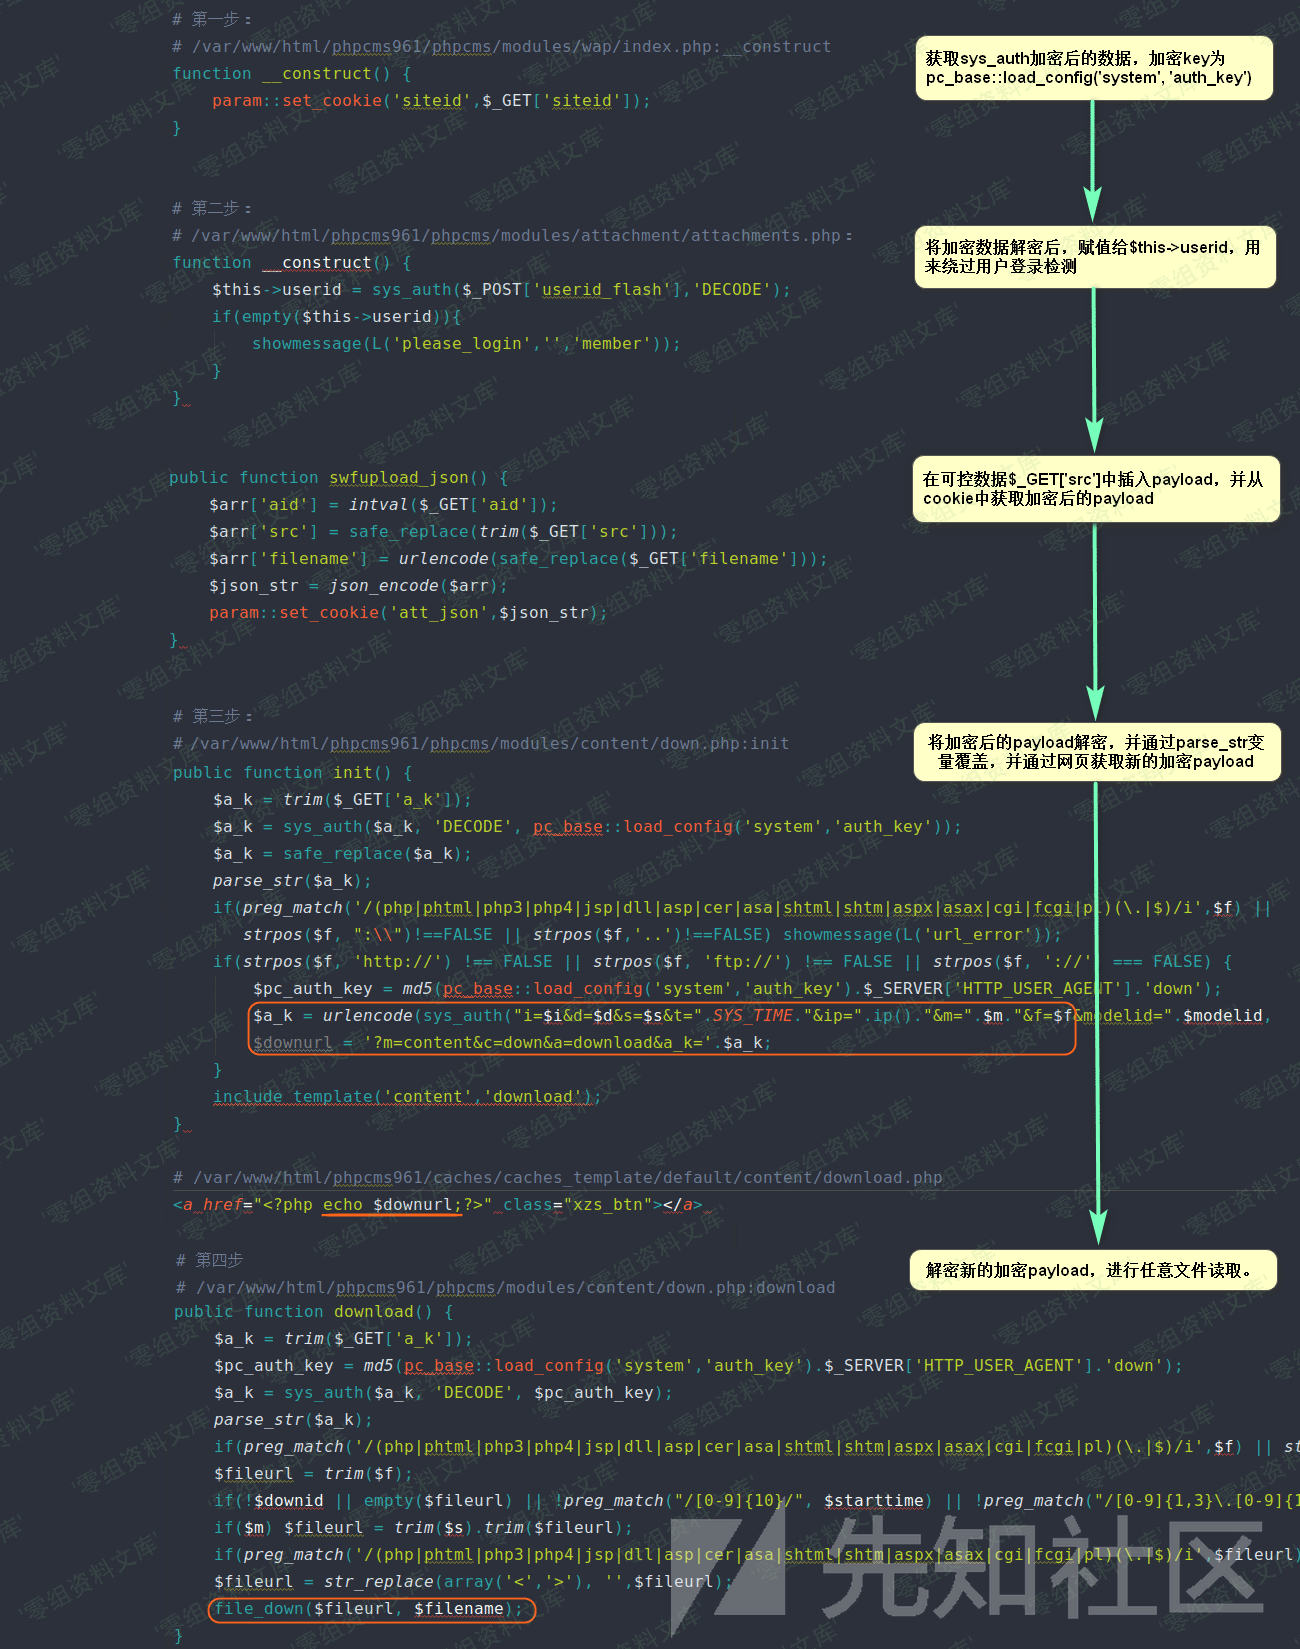Click the include template('content','download') line

(406, 1097)
